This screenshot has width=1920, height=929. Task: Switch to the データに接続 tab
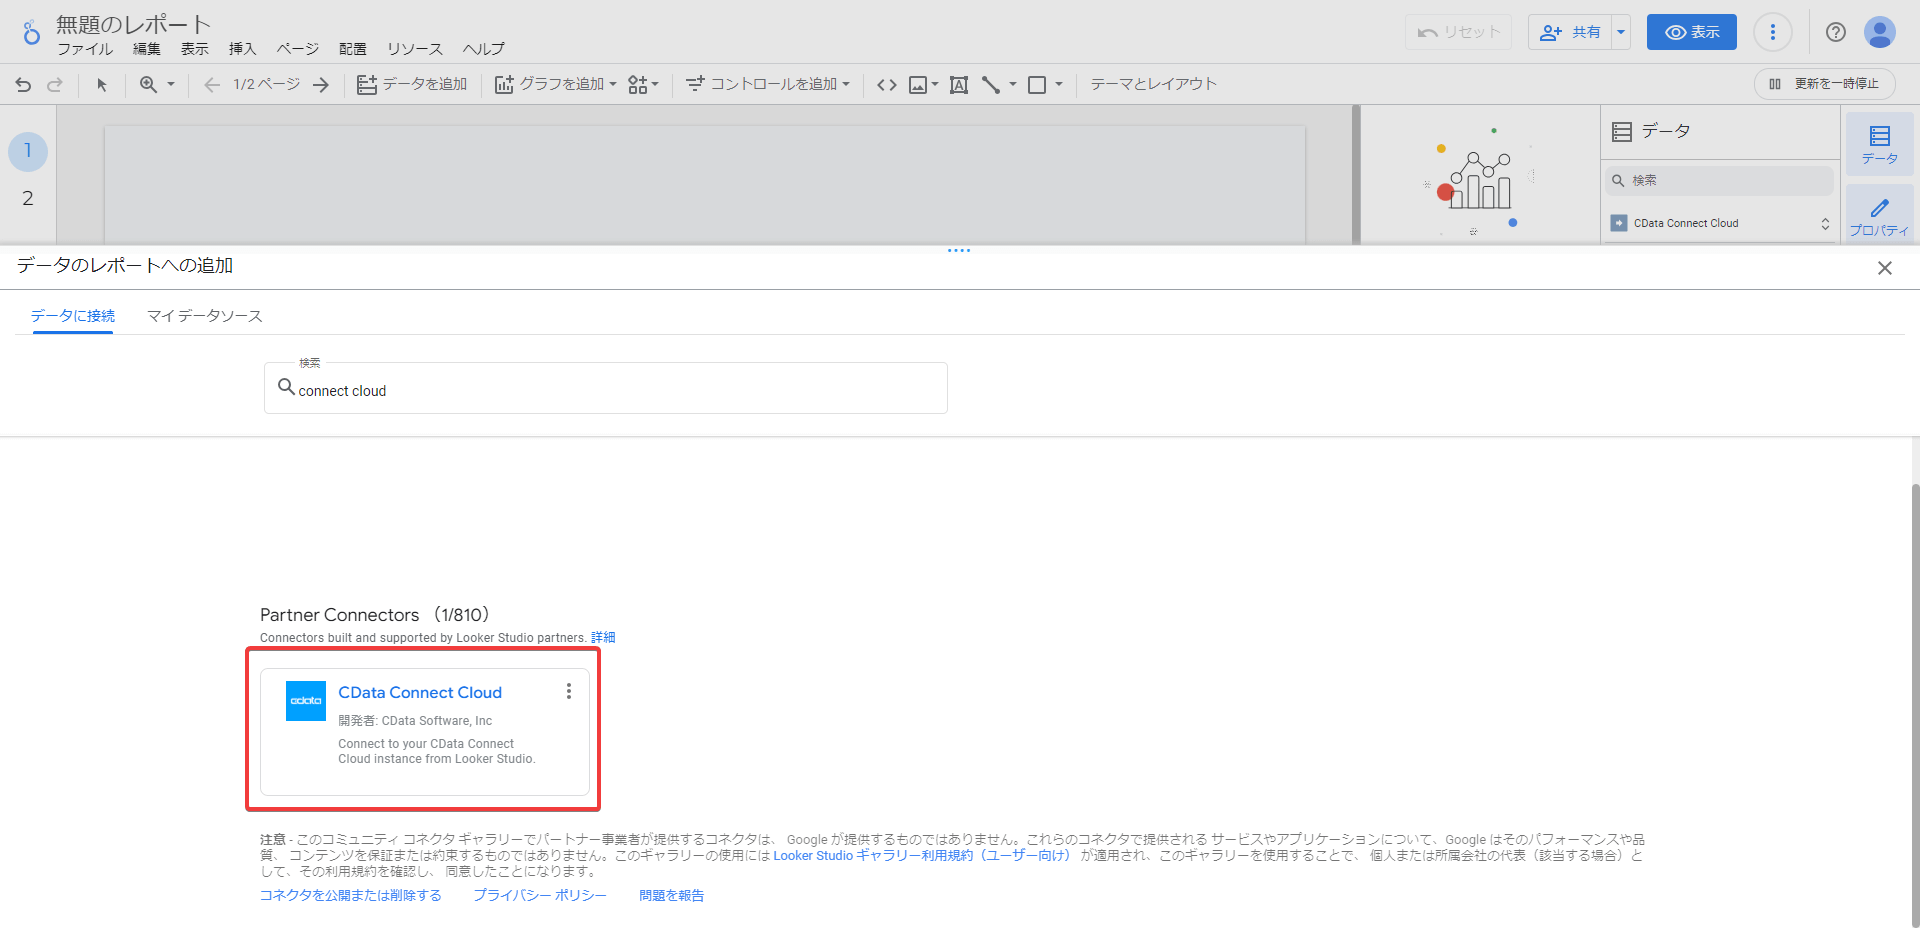pos(73,316)
